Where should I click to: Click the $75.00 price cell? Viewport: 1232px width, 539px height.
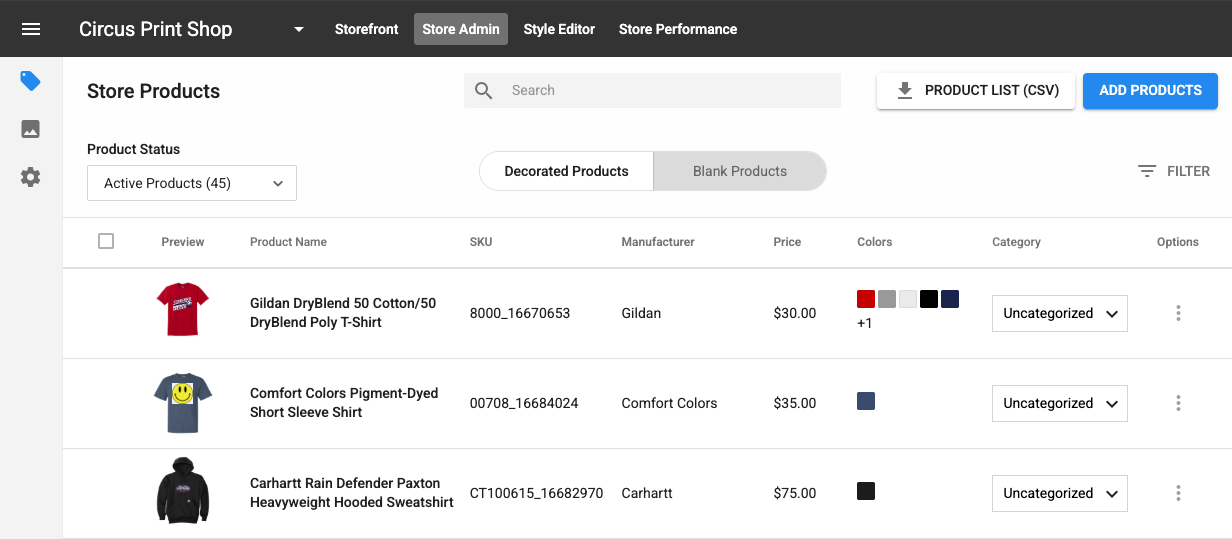(795, 493)
